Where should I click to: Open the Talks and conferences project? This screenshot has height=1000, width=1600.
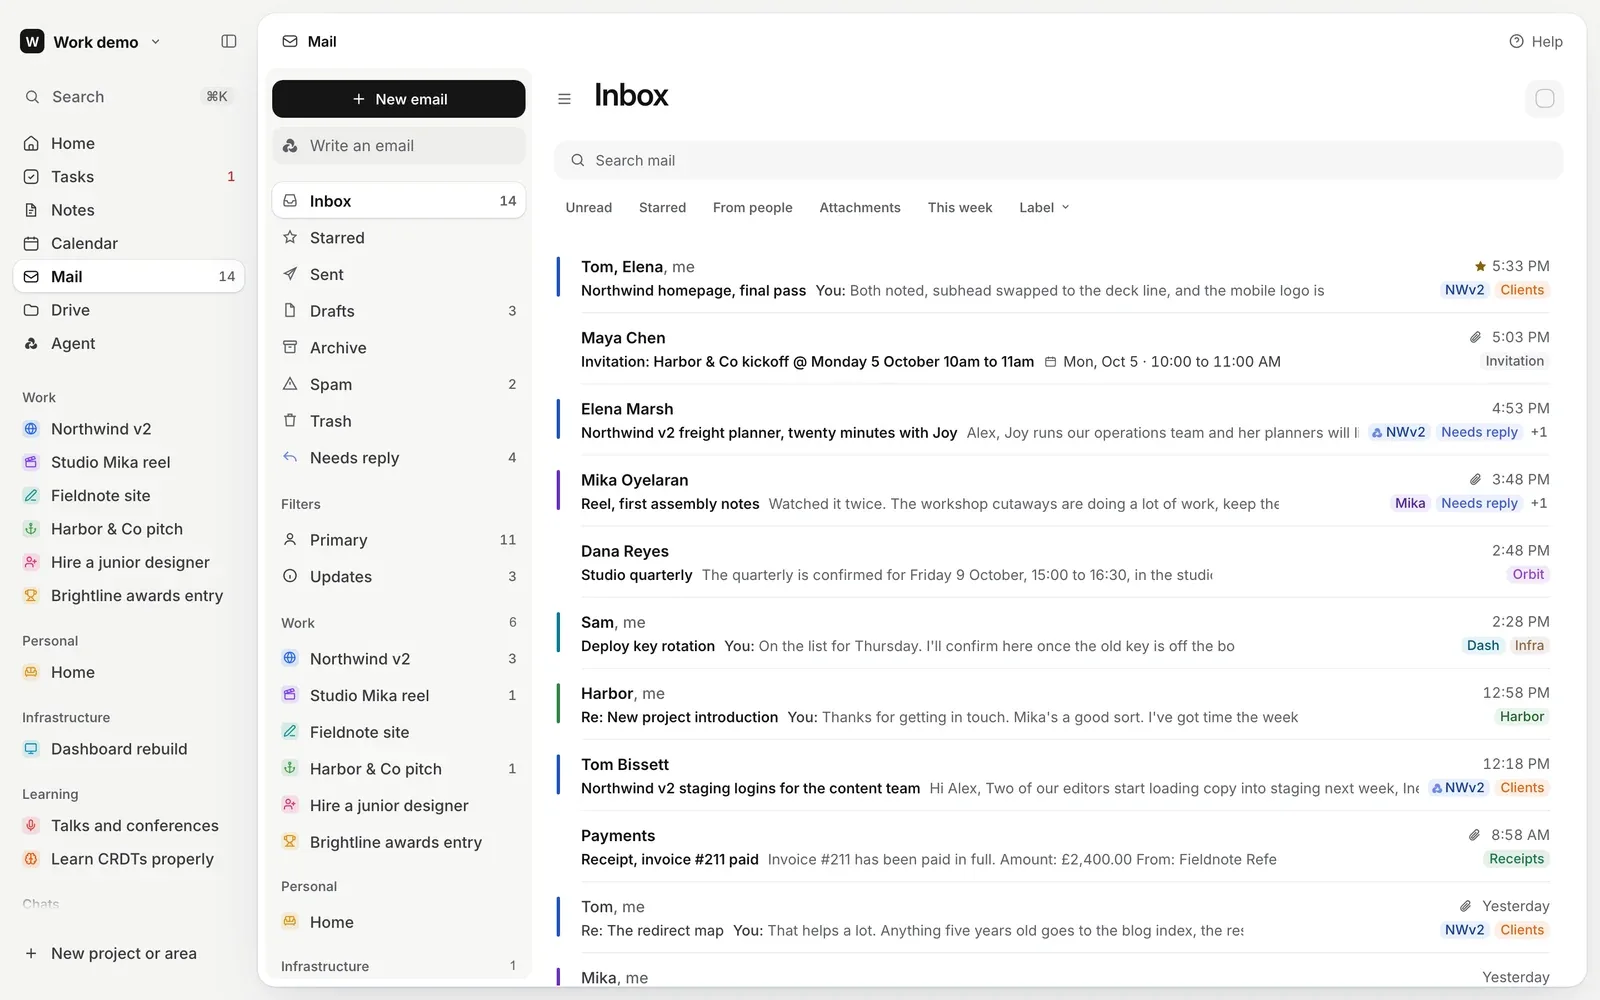coord(129,826)
